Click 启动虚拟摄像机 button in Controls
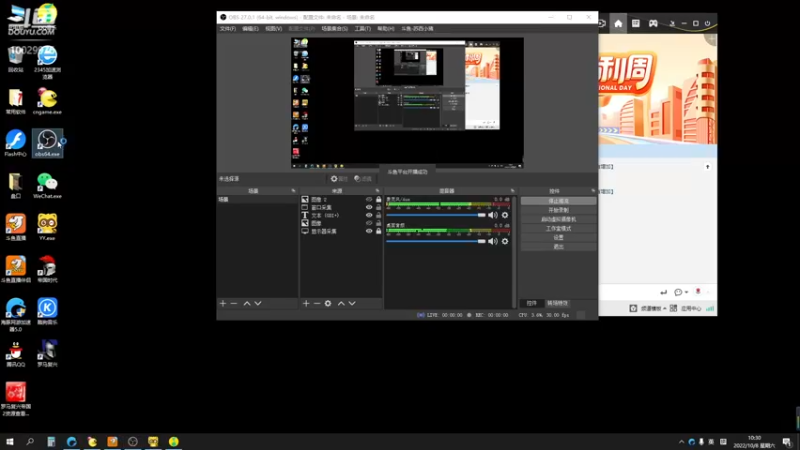Screen dimensions: 800x450 (x=559, y=219)
